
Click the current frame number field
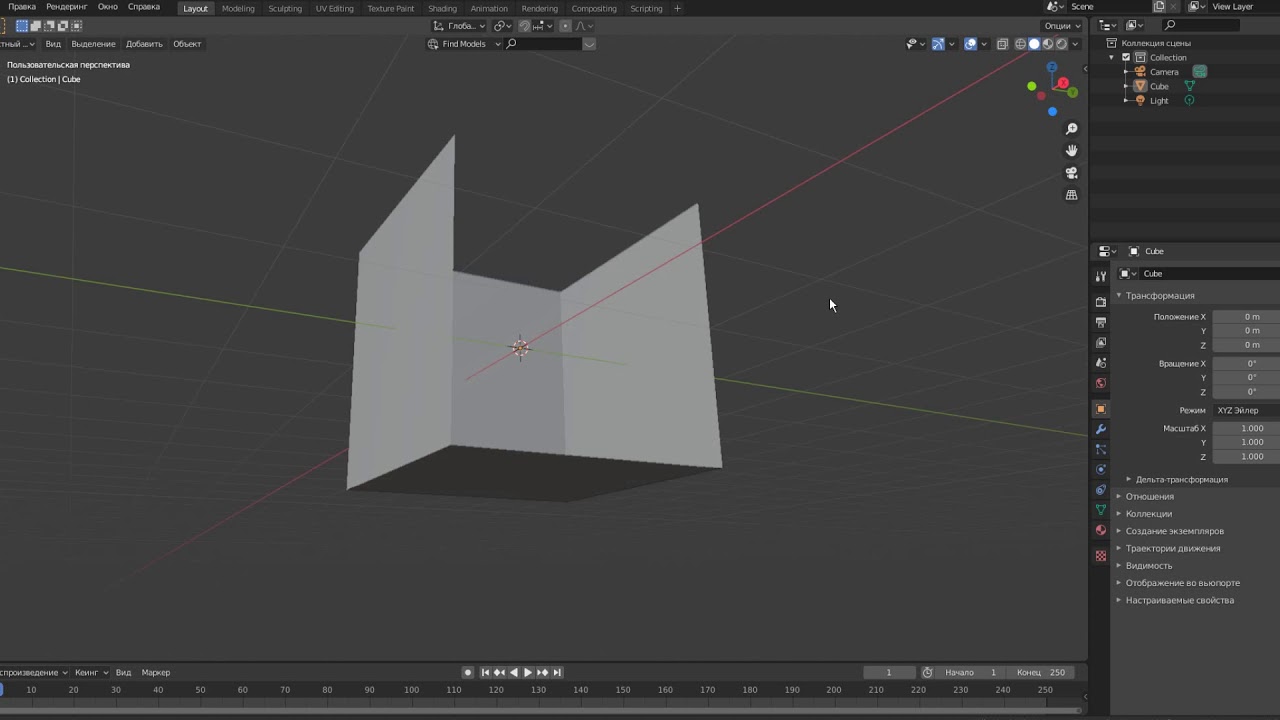[888, 672]
